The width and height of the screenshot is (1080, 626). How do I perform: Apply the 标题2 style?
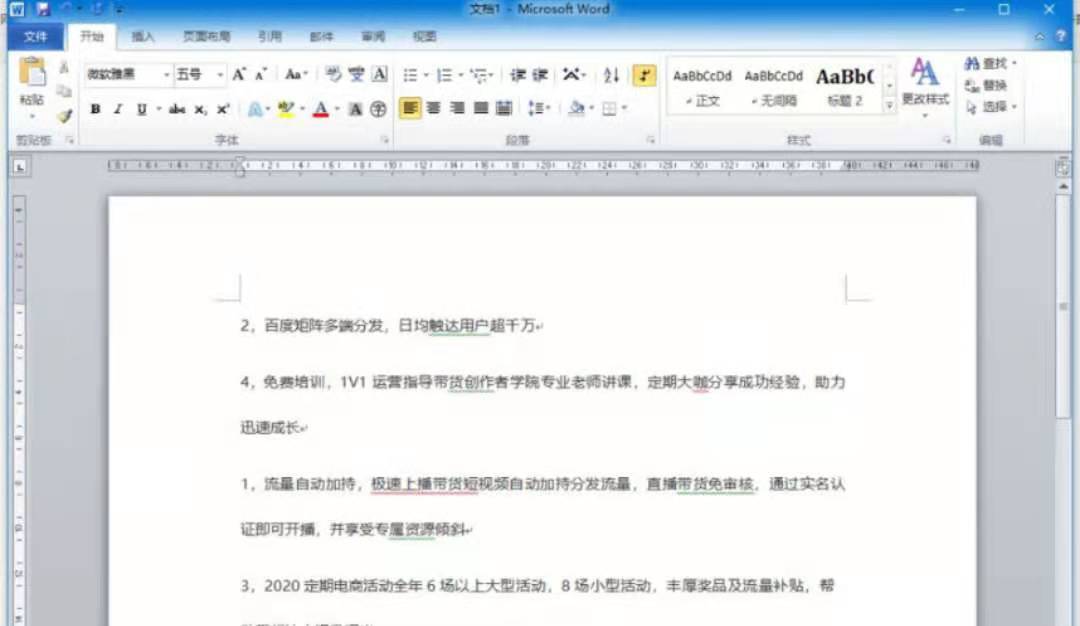pyautogui.click(x=843, y=84)
